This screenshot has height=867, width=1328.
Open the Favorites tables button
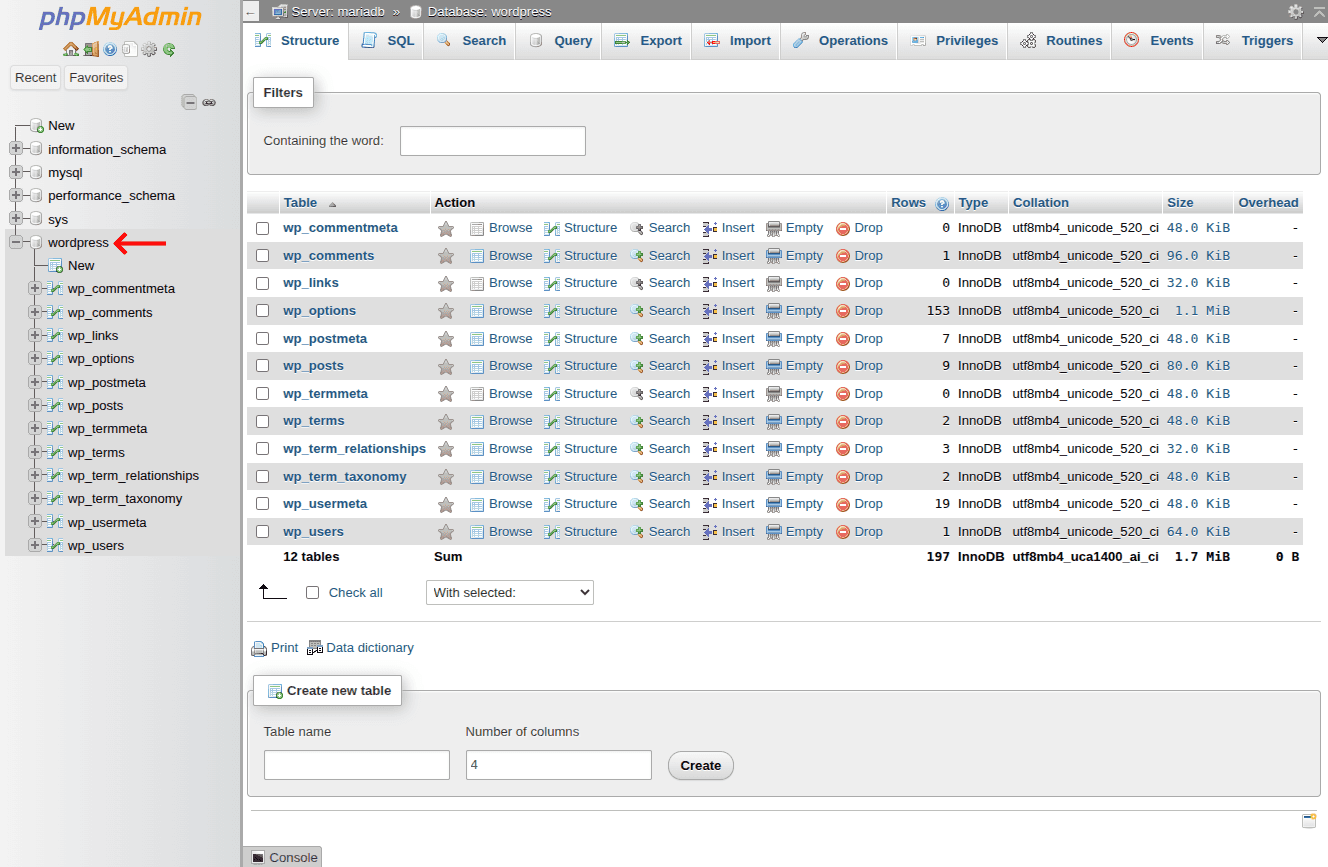pos(96,78)
